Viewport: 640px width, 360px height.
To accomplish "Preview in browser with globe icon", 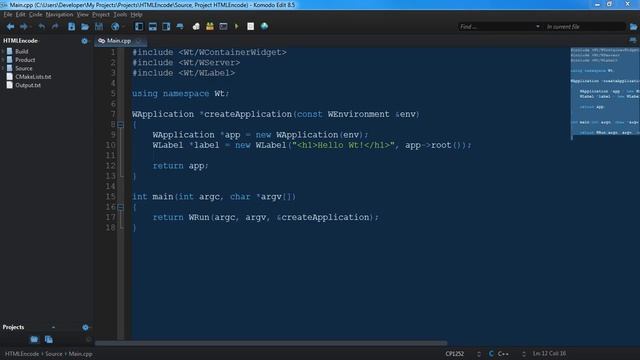I will [x=115, y=27].
